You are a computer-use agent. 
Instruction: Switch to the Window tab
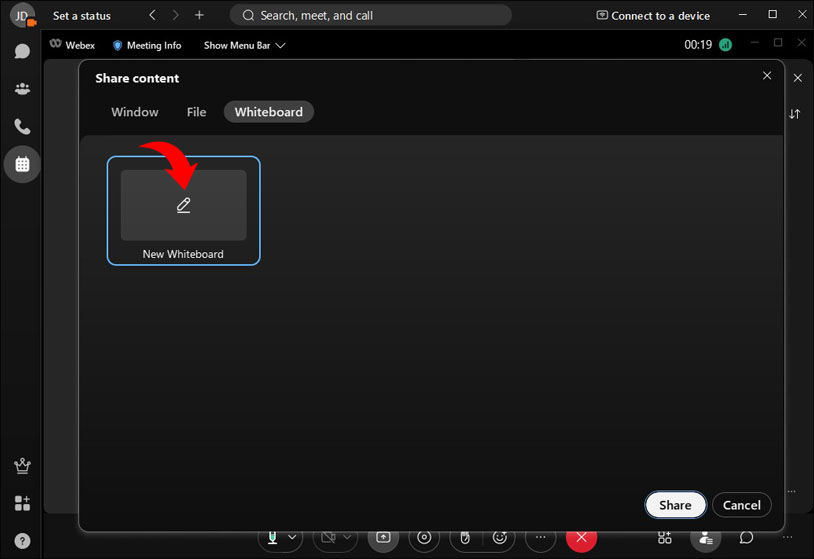[134, 112]
